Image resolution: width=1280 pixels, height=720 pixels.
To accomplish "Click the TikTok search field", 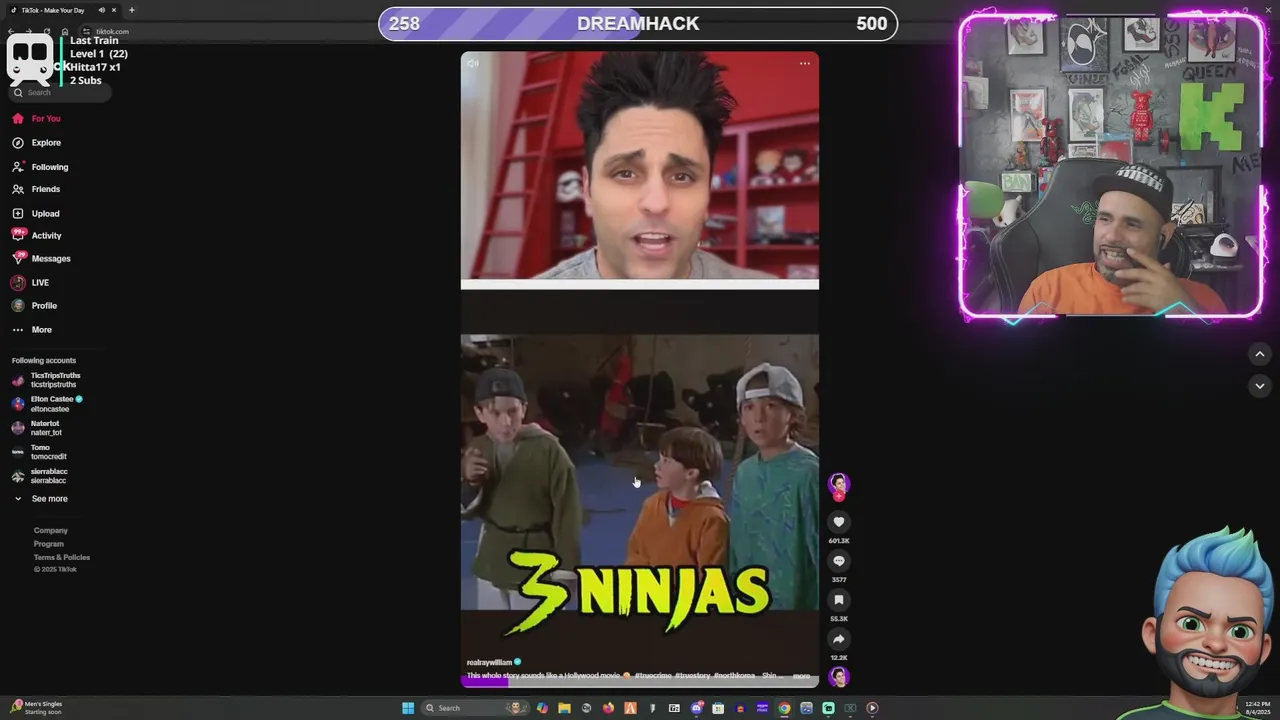I will pyautogui.click(x=62, y=92).
